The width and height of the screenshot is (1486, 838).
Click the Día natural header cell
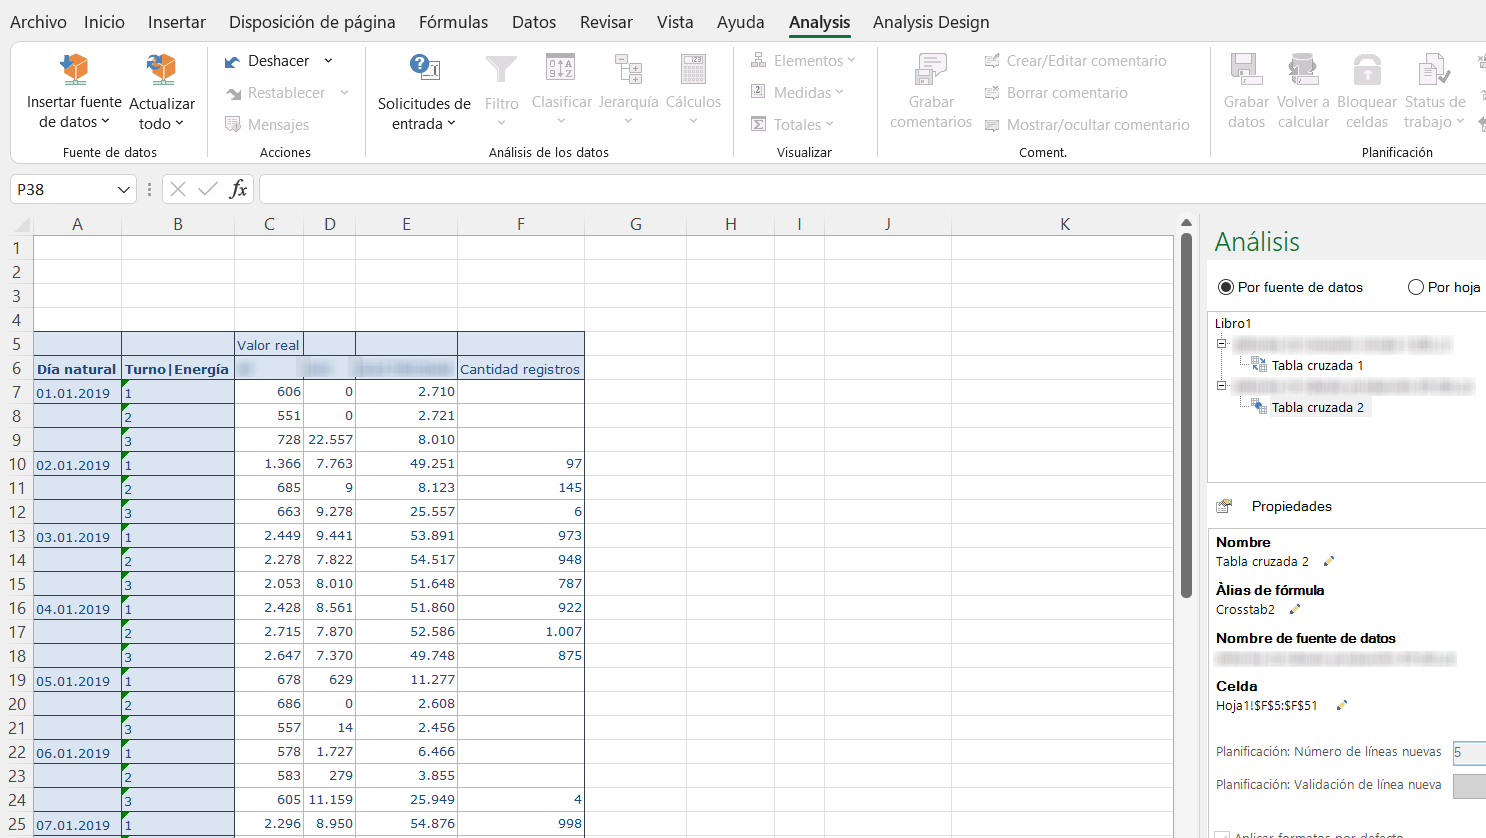coord(77,368)
